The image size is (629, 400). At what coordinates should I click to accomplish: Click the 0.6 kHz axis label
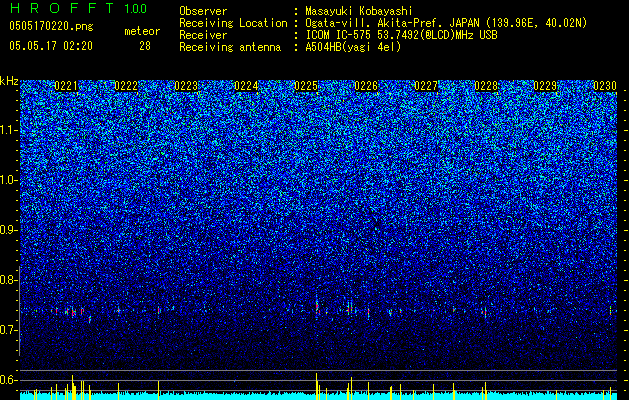coord(9,380)
